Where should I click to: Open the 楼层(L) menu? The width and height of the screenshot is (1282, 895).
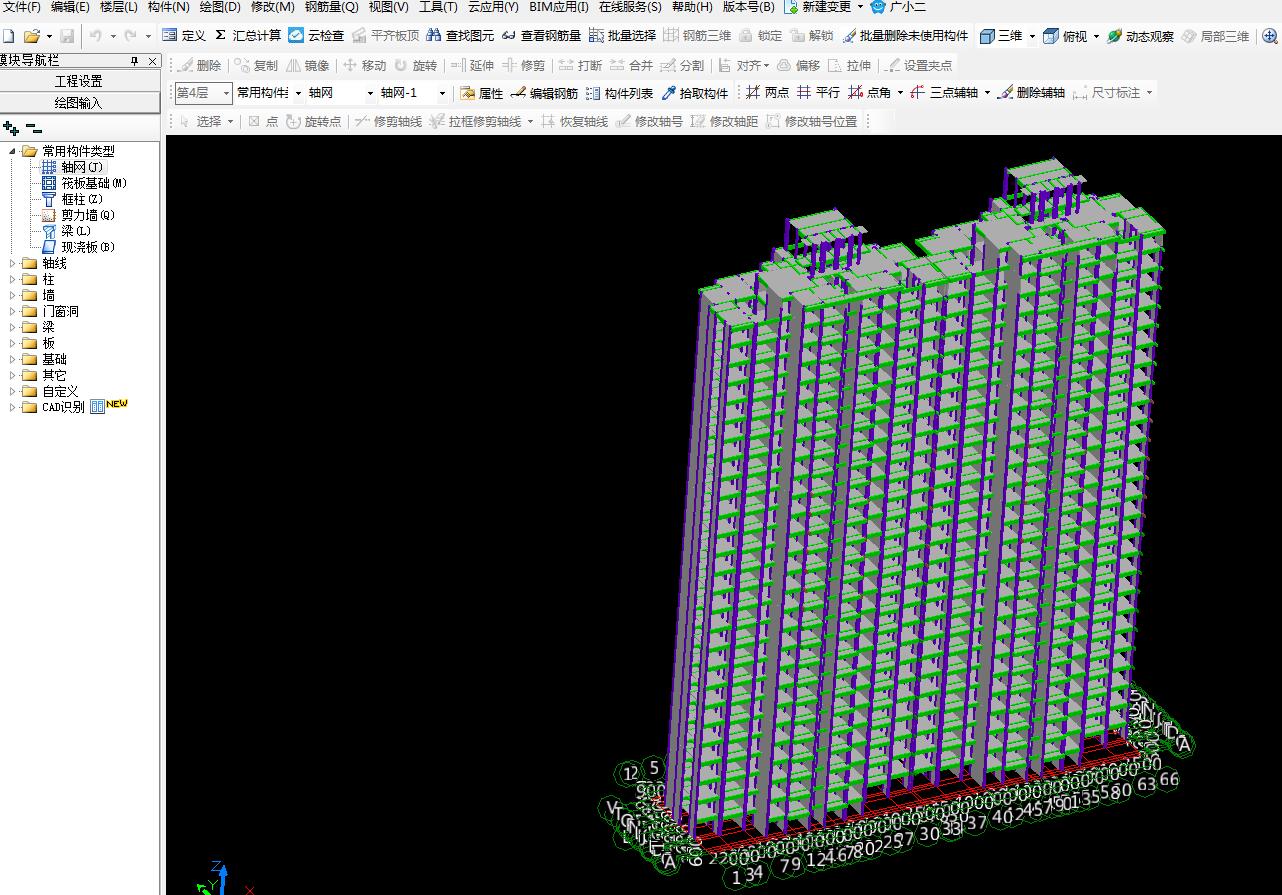pyautogui.click(x=119, y=7)
